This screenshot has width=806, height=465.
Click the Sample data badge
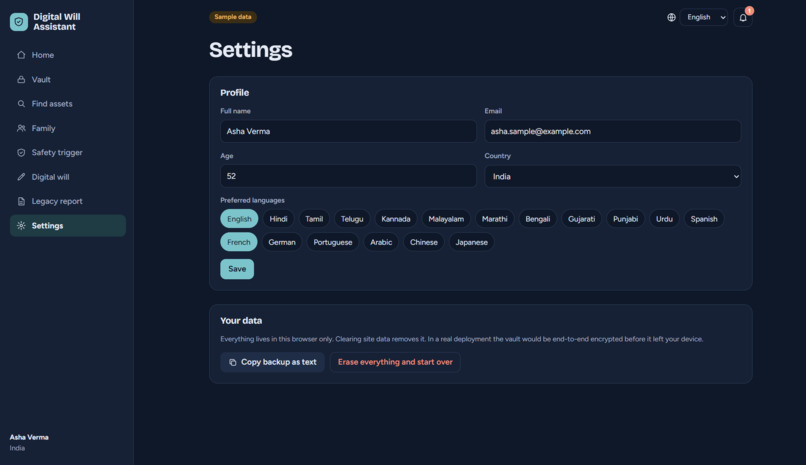click(233, 17)
